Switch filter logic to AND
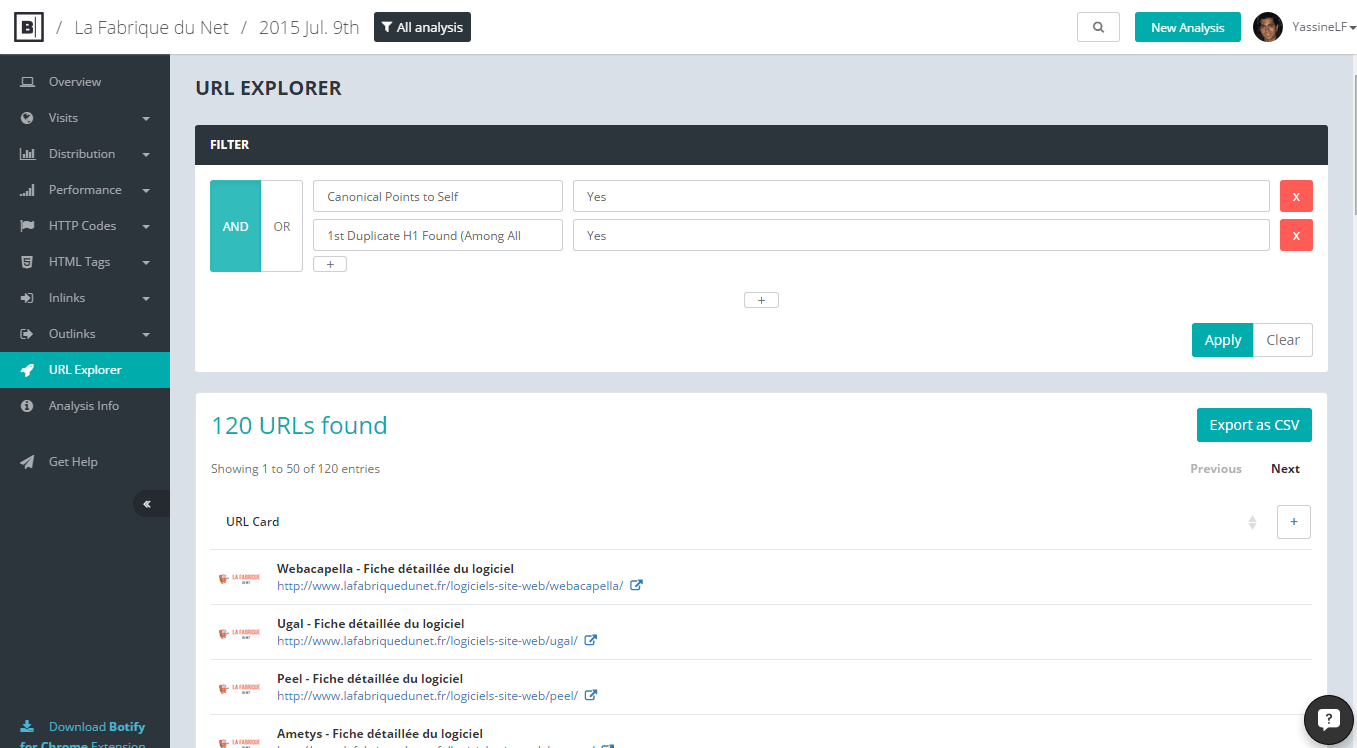Screen dimensions: 1357x748 [236, 226]
